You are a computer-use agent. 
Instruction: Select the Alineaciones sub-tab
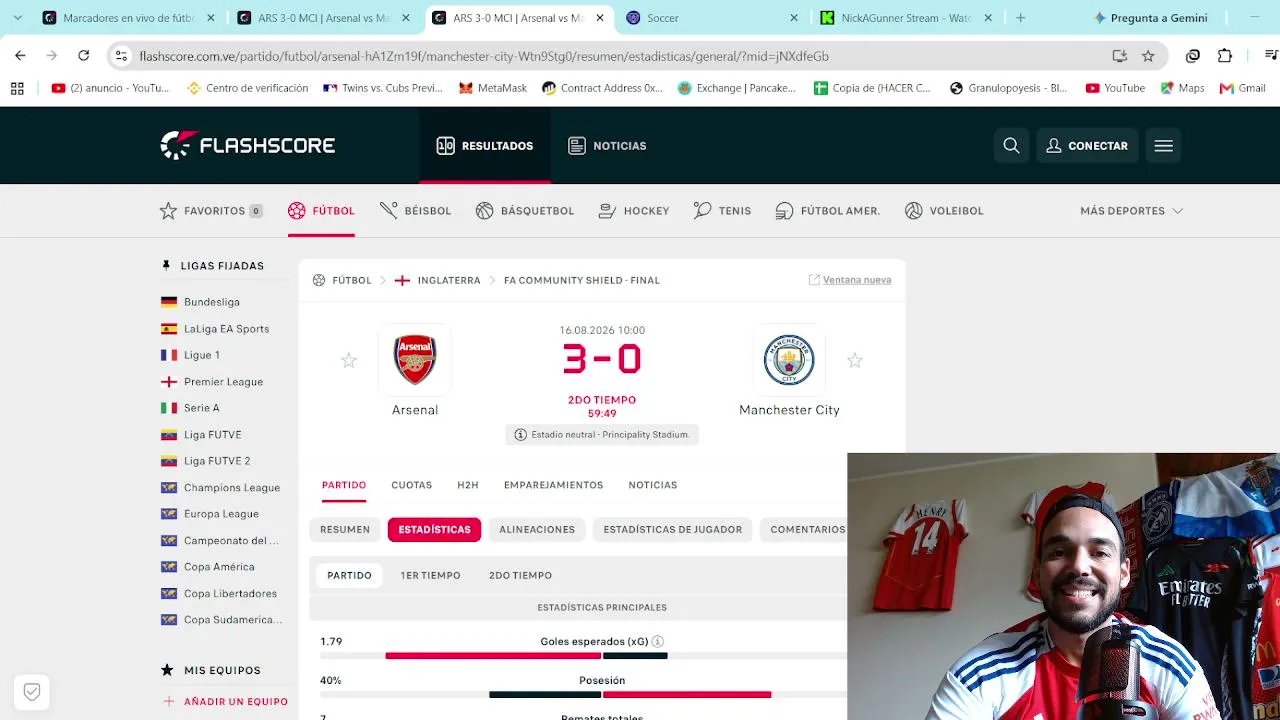[537, 530]
